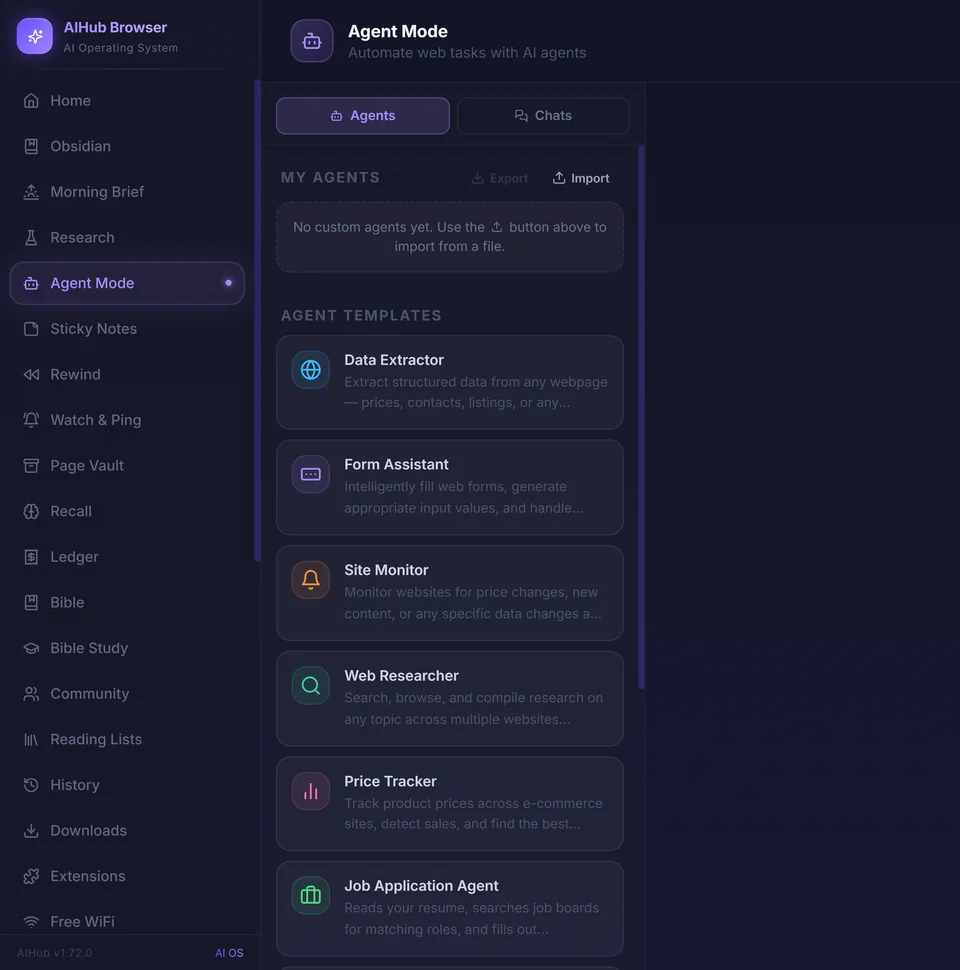
Task: Click the Job Application Agent briefcase icon
Action: click(311, 895)
